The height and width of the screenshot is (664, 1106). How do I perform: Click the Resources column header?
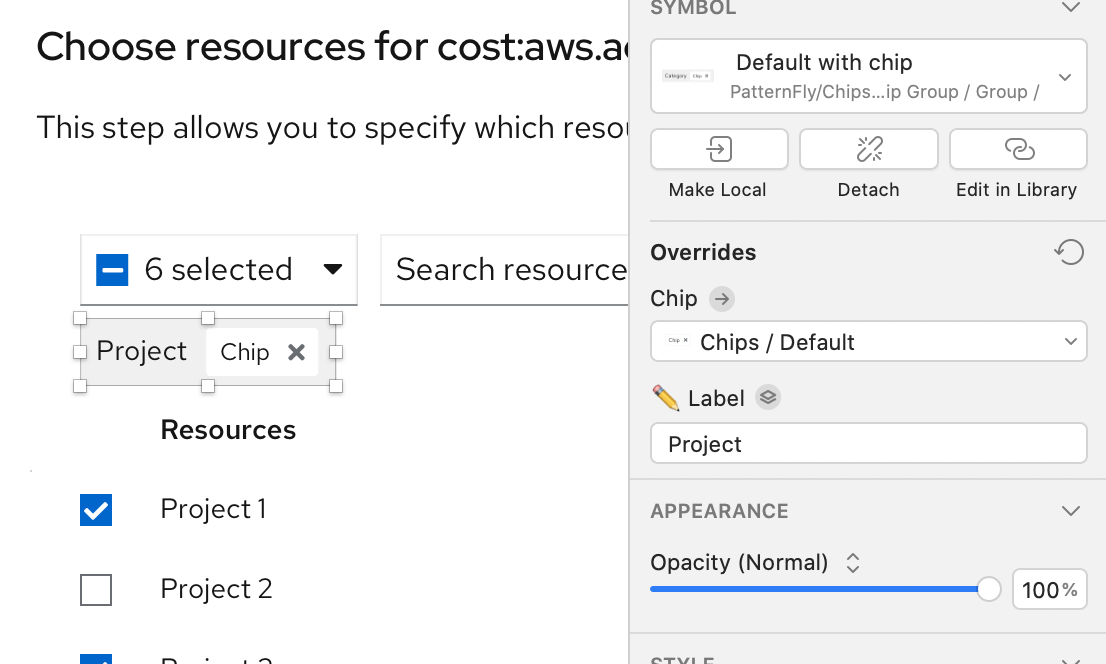click(x=228, y=430)
